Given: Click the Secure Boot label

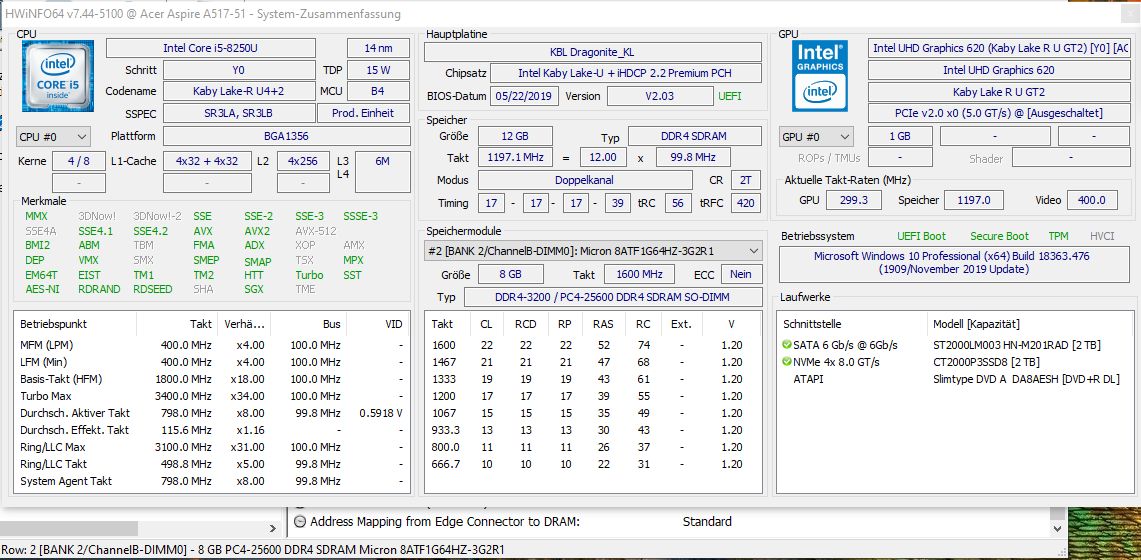Looking at the screenshot, I should (x=999, y=236).
